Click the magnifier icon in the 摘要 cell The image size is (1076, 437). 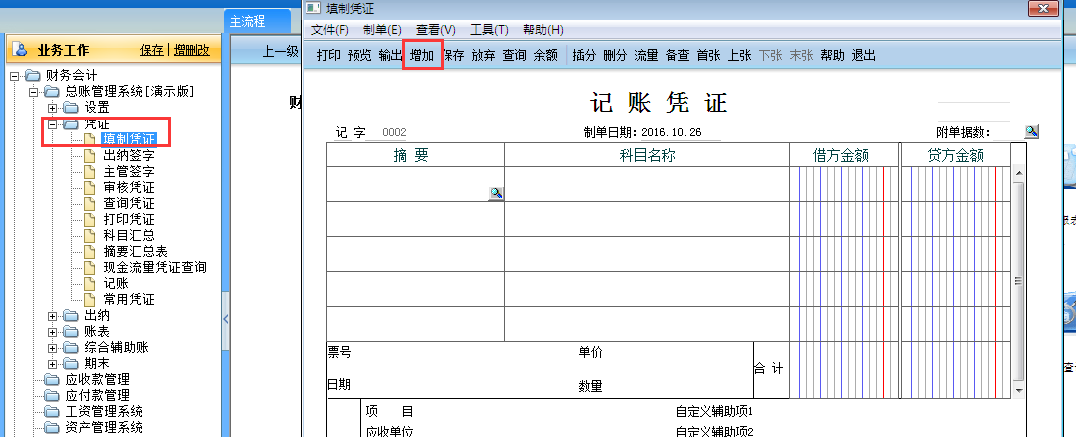coord(495,193)
